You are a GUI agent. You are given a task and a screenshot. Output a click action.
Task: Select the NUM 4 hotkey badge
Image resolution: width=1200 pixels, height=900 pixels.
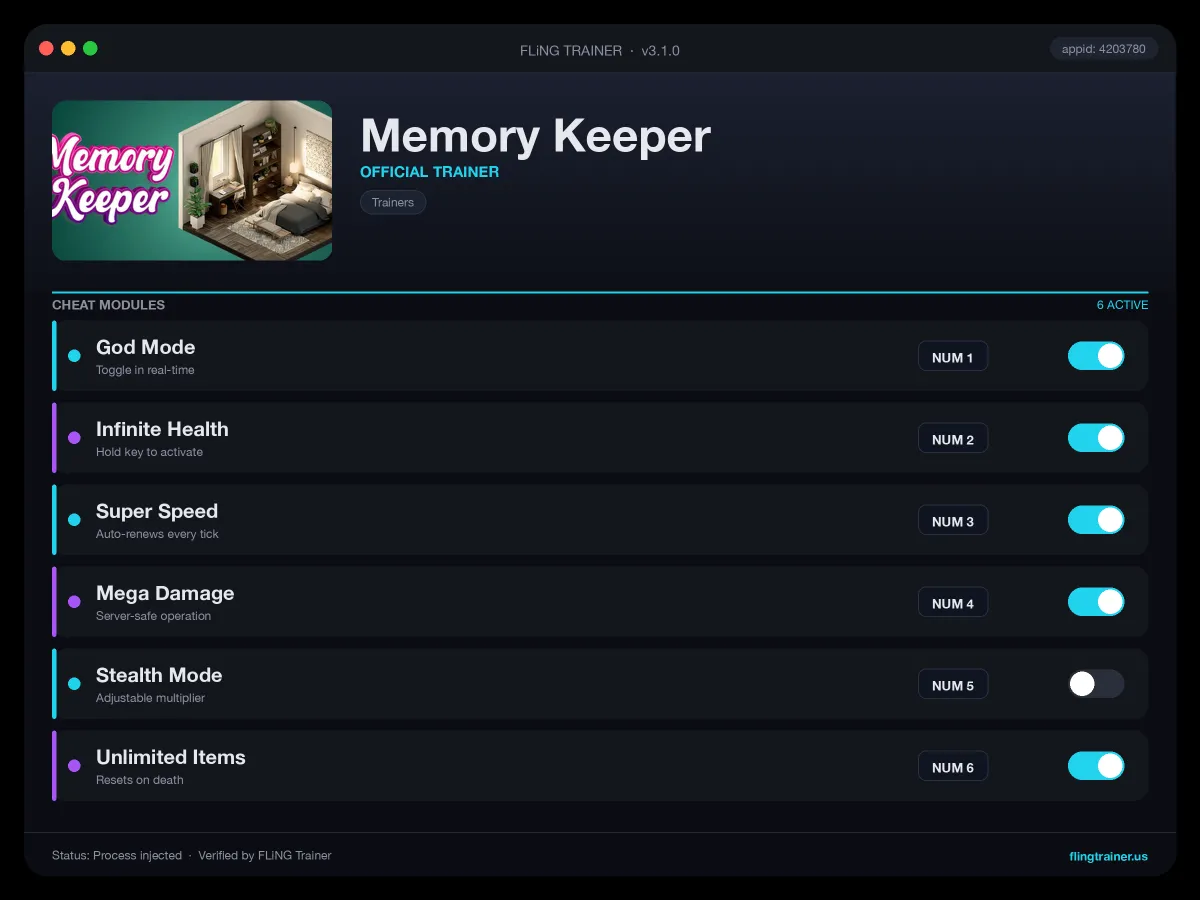tap(953, 603)
